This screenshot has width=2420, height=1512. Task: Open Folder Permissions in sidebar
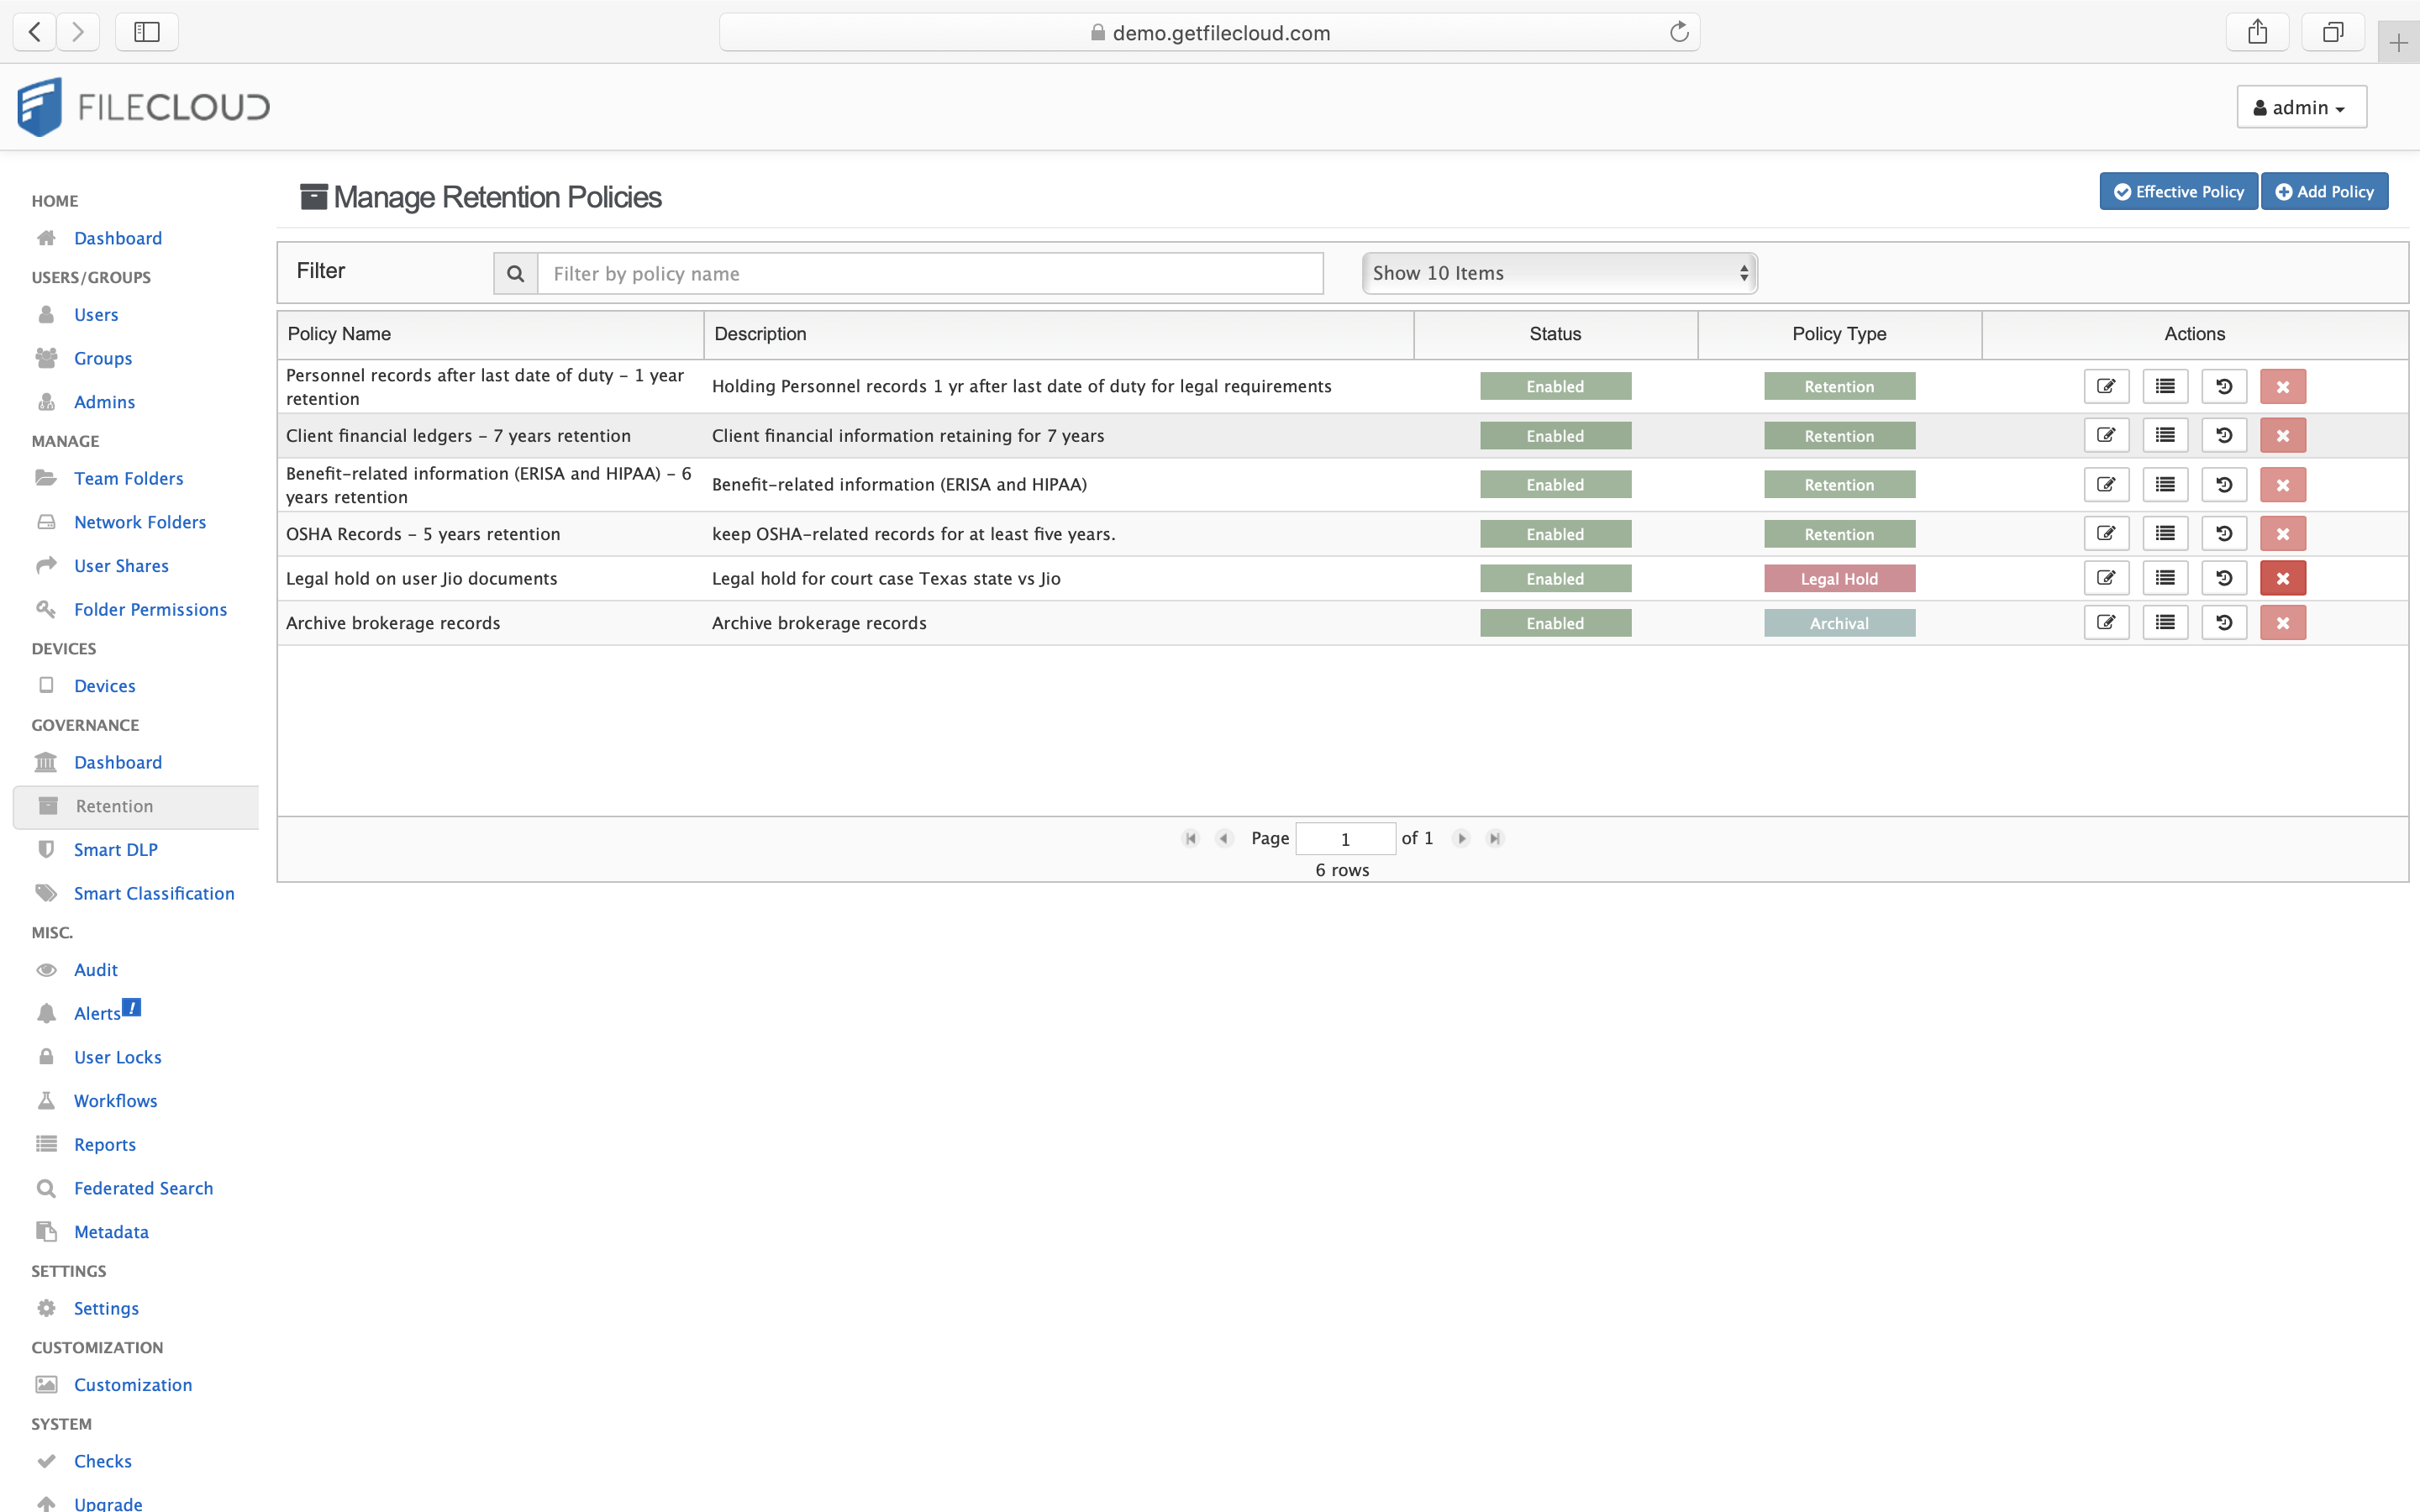pyautogui.click(x=150, y=609)
